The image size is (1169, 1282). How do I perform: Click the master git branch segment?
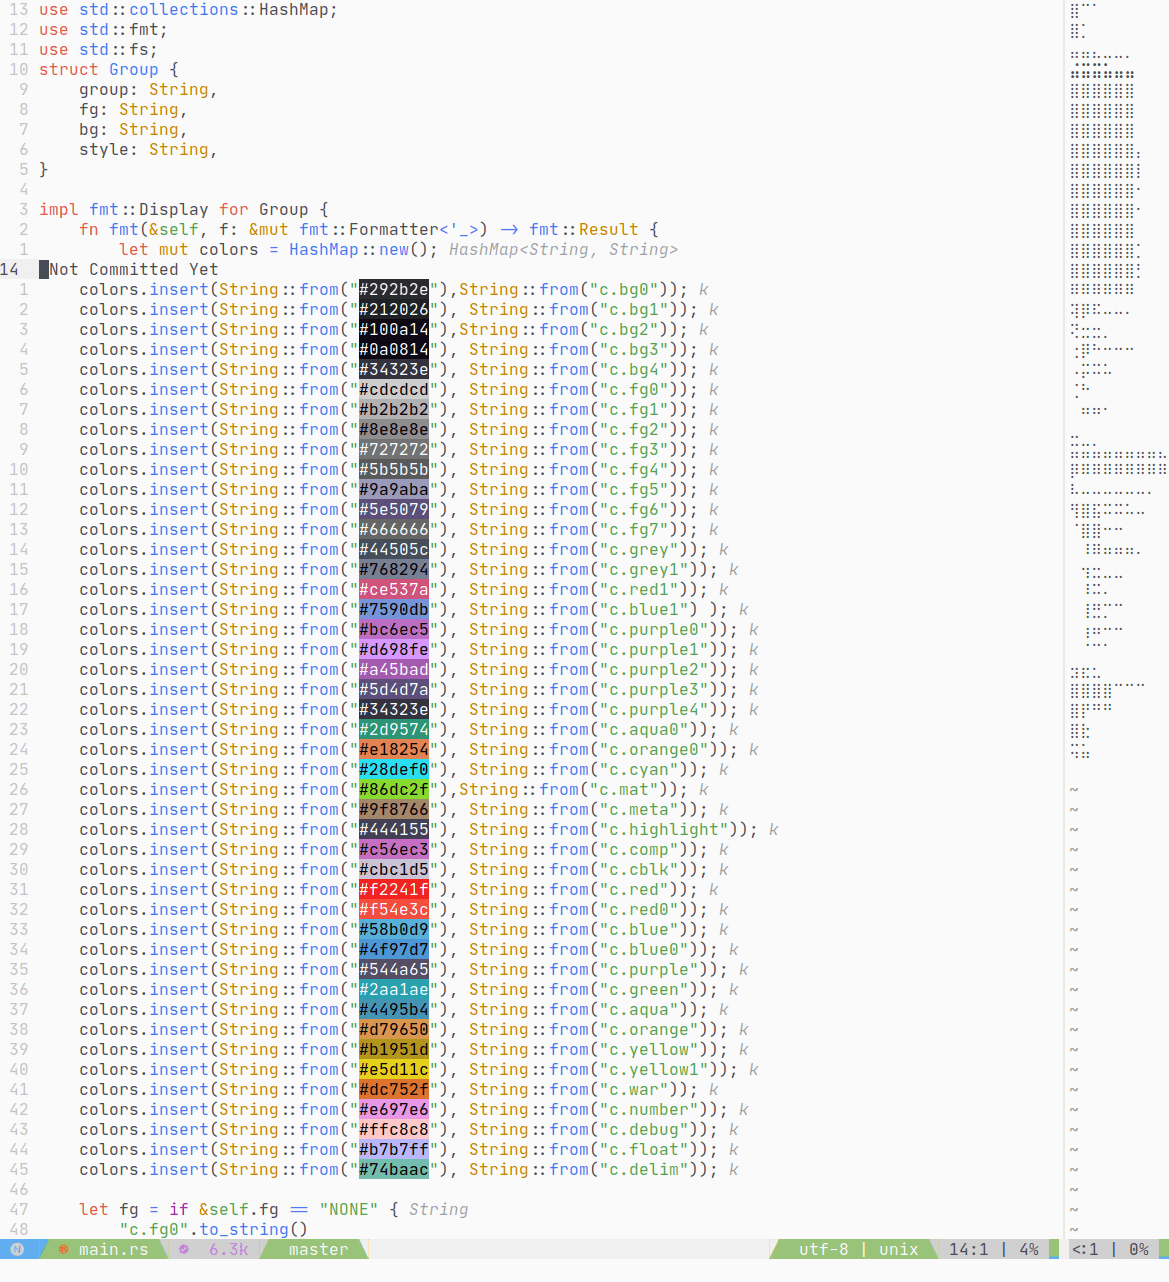(318, 1249)
